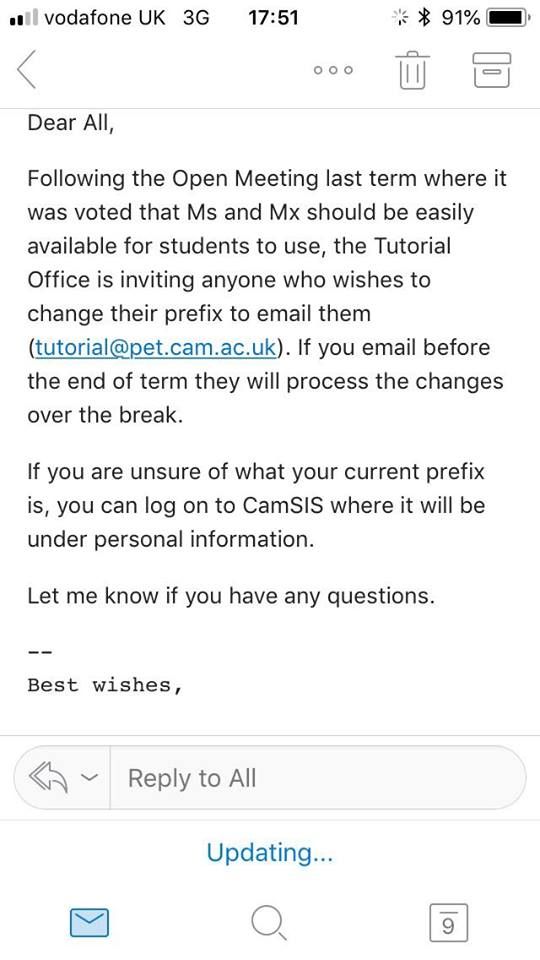Tap the 17:51 clock in status bar
This screenshot has height=960, width=540.
(273, 18)
